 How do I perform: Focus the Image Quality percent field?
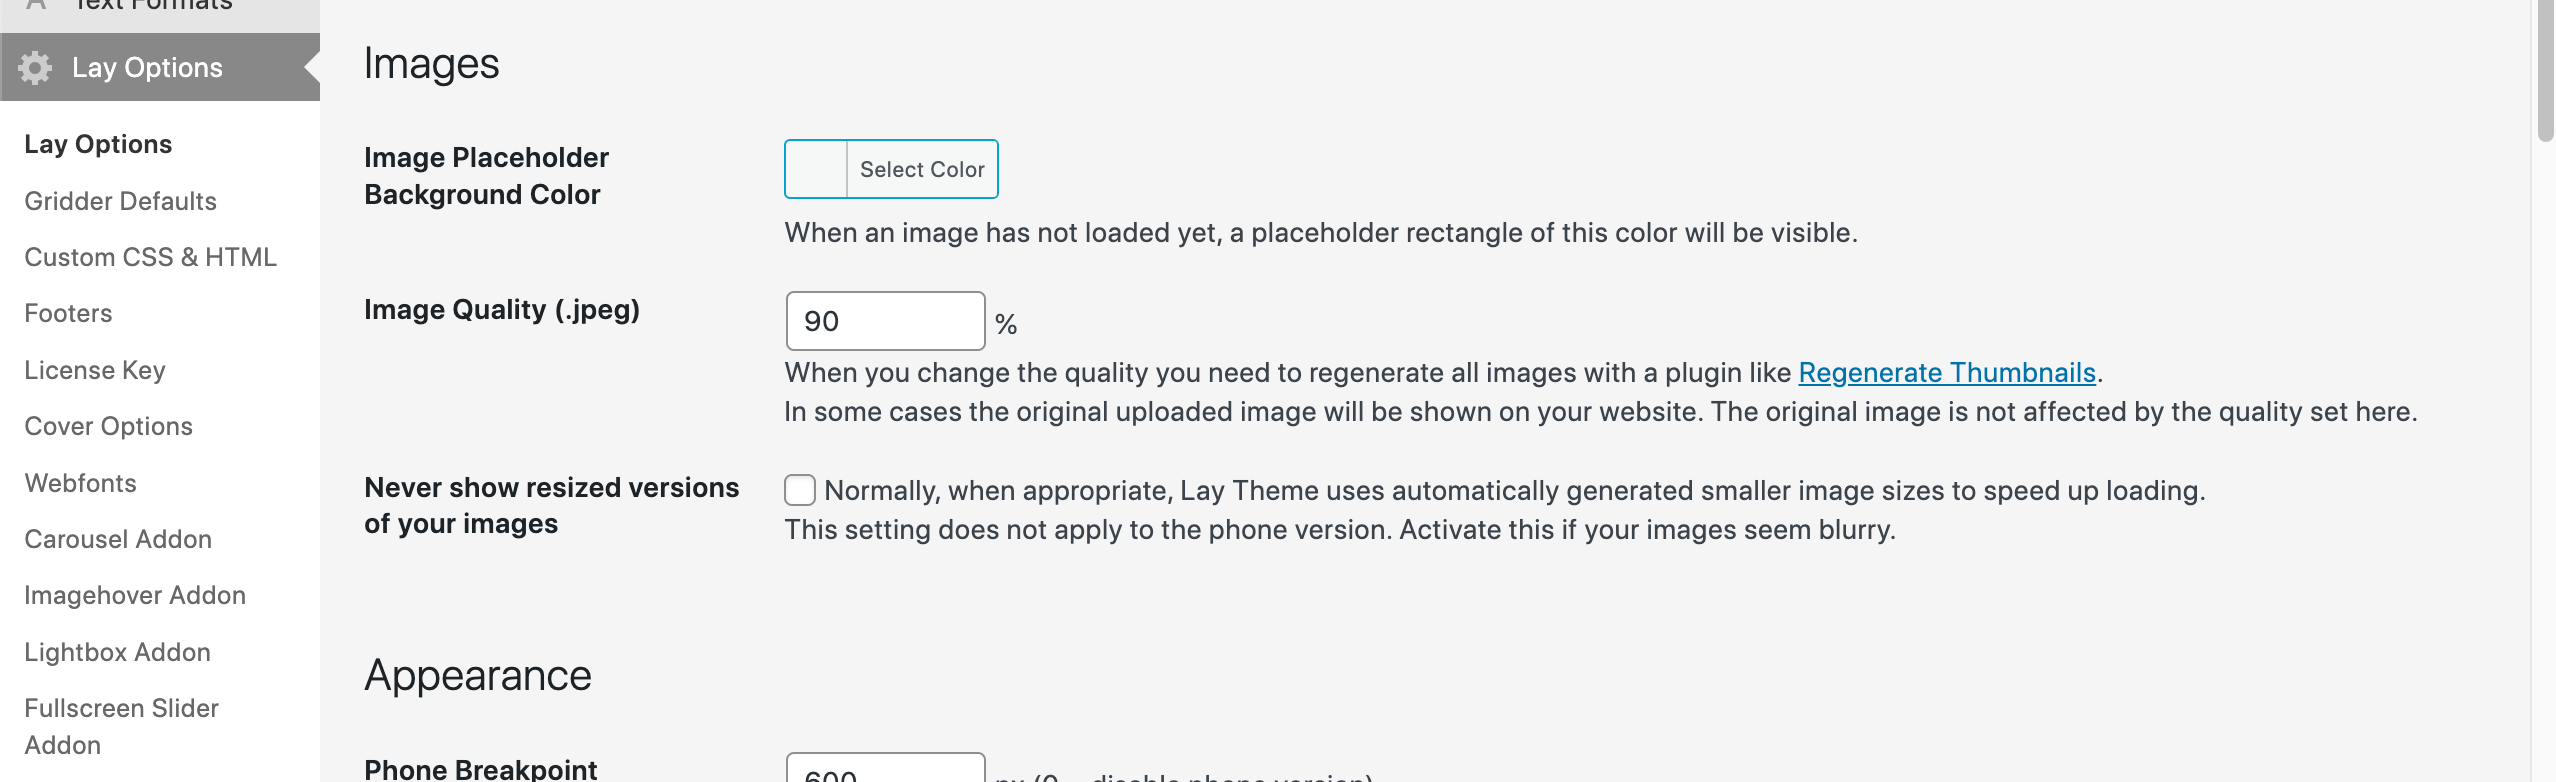pos(885,321)
